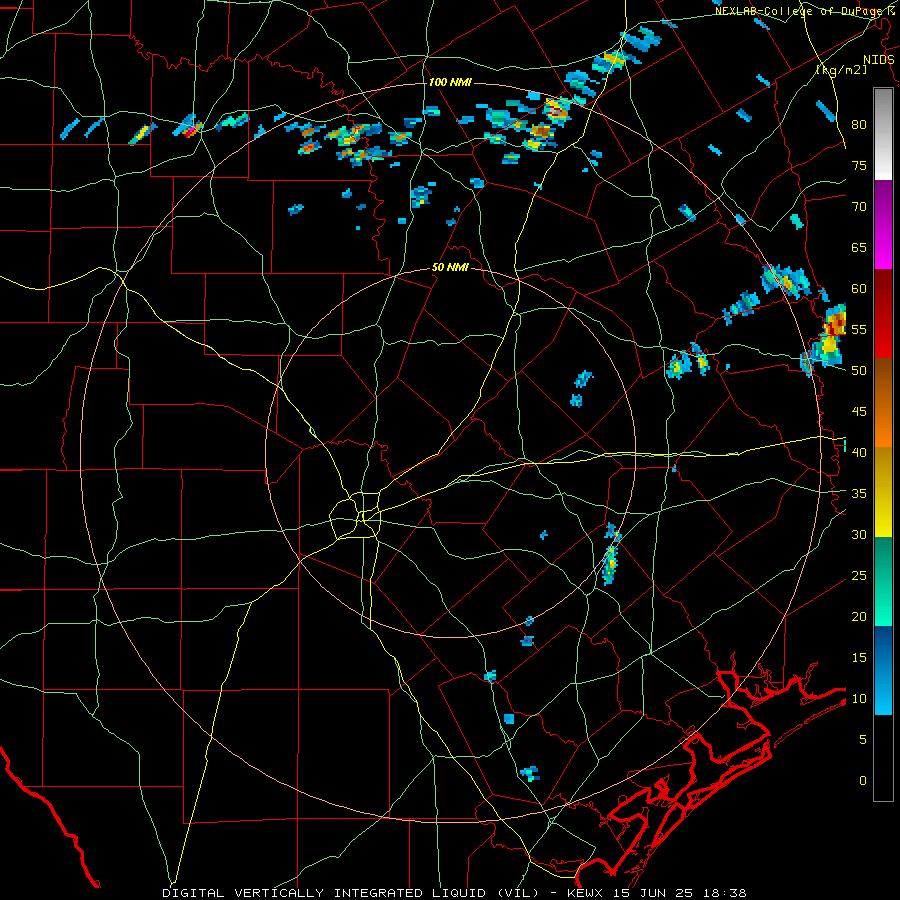Click the 50 NMI range ring label
Screen dimensions: 900x900
[450, 267]
